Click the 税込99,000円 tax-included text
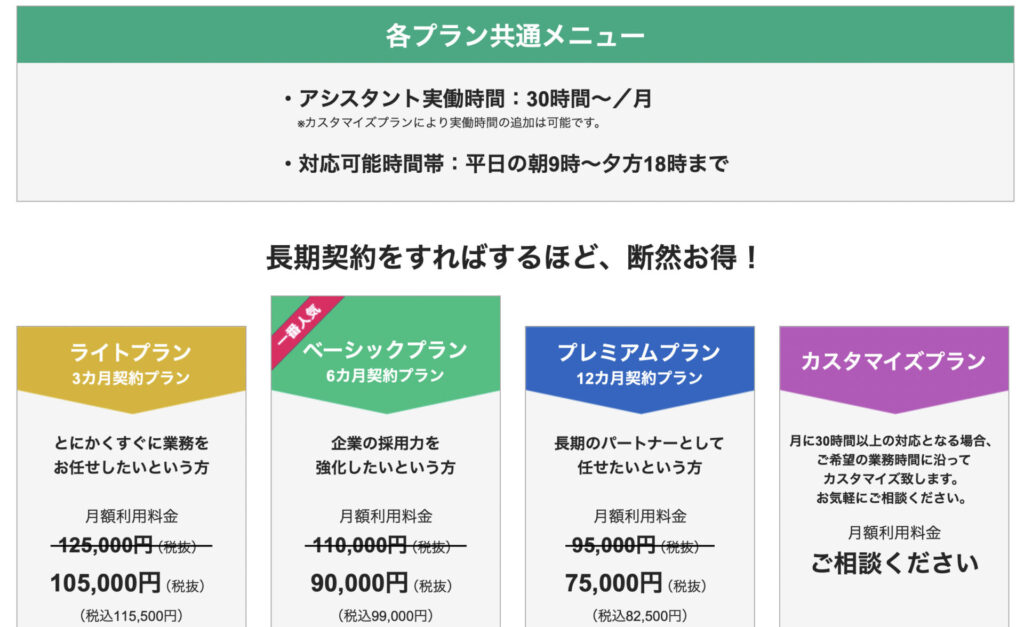The width and height of the screenshot is (1024, 627). click(385, 615)
